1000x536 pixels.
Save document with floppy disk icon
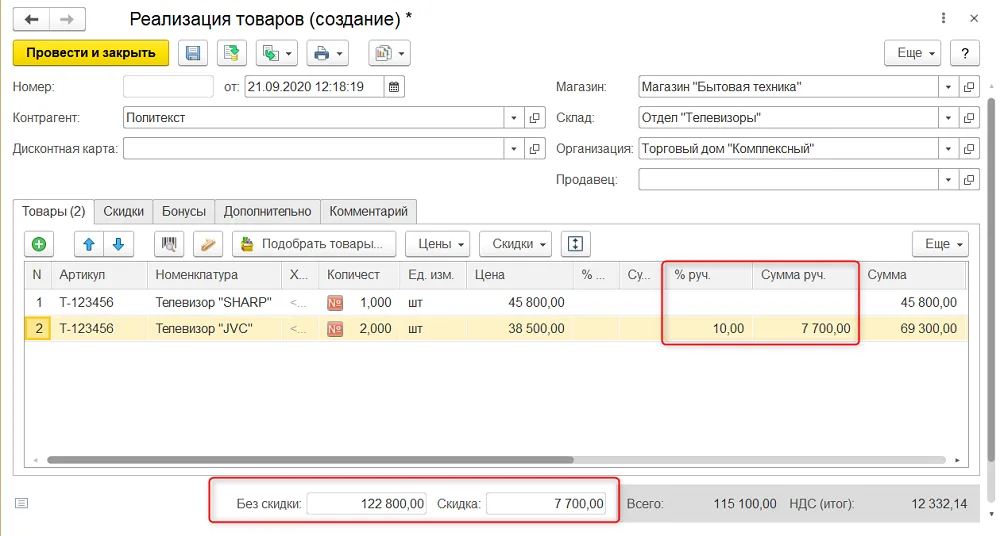point(193,53)
